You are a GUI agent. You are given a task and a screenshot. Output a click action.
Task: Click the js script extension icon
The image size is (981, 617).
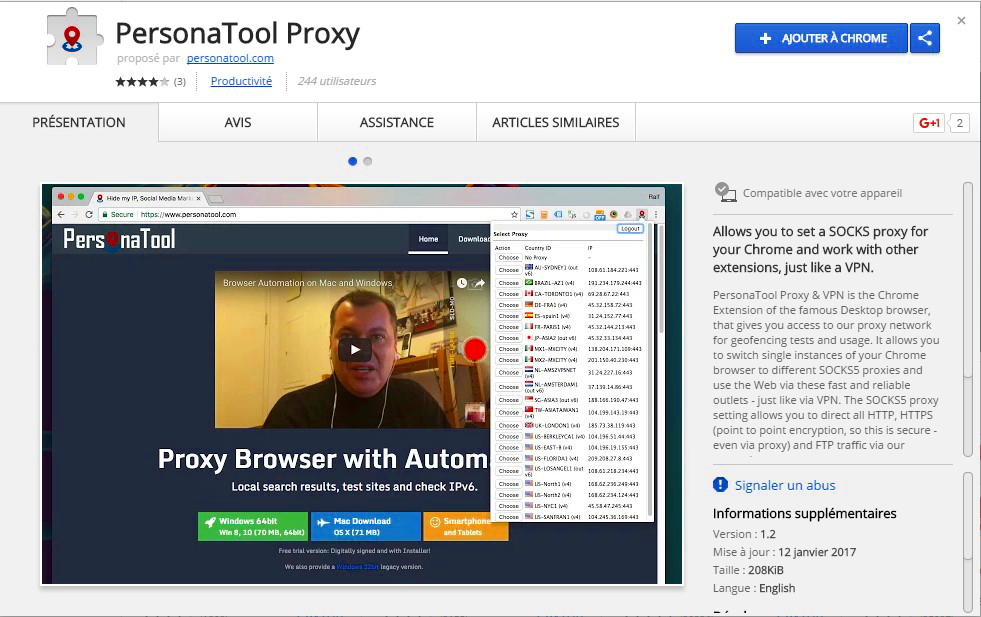pyautogui.click(x=572, y=214)
